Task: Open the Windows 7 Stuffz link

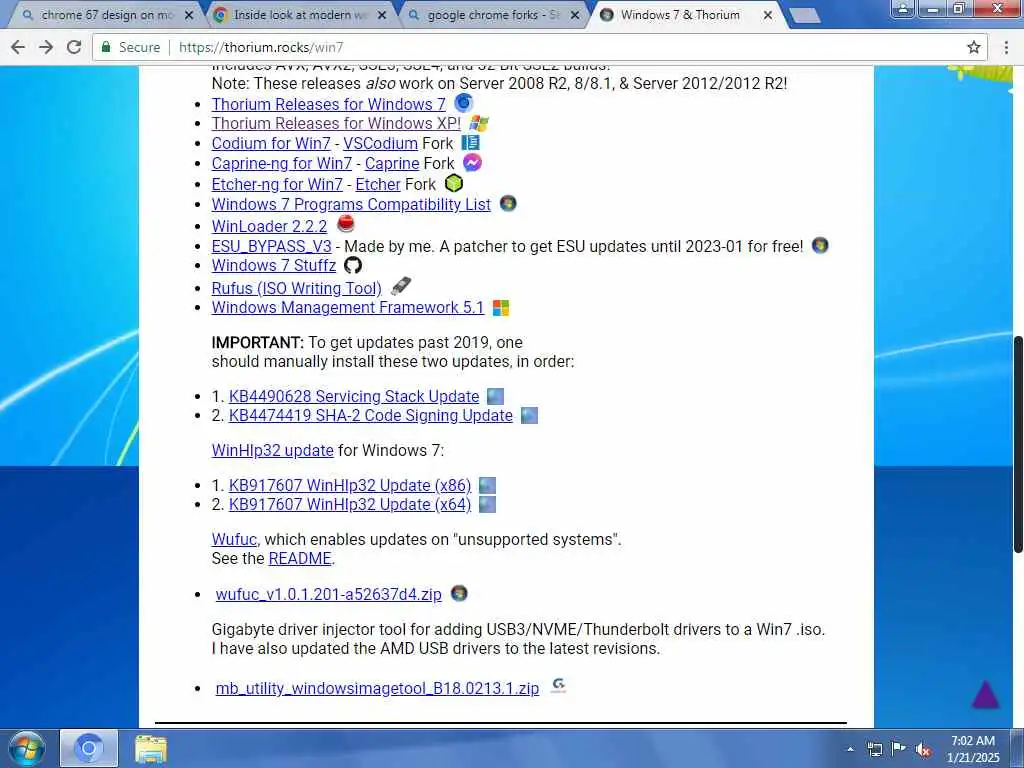Action: click(274, 265)
